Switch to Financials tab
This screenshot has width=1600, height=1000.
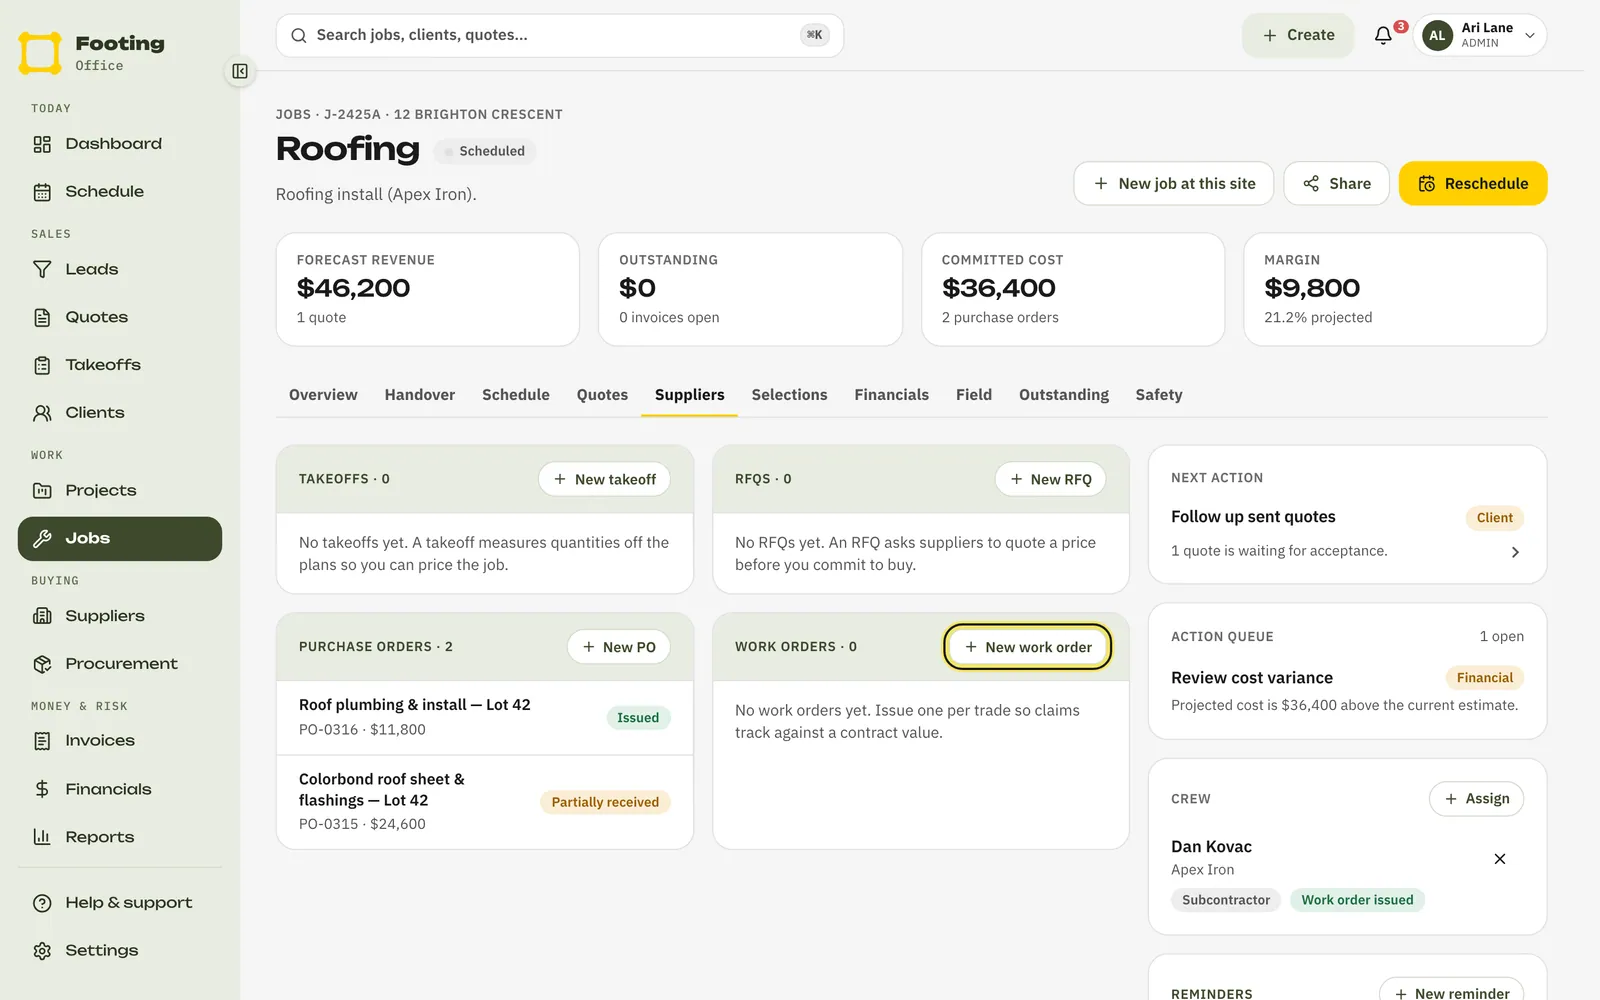[892, 395]
